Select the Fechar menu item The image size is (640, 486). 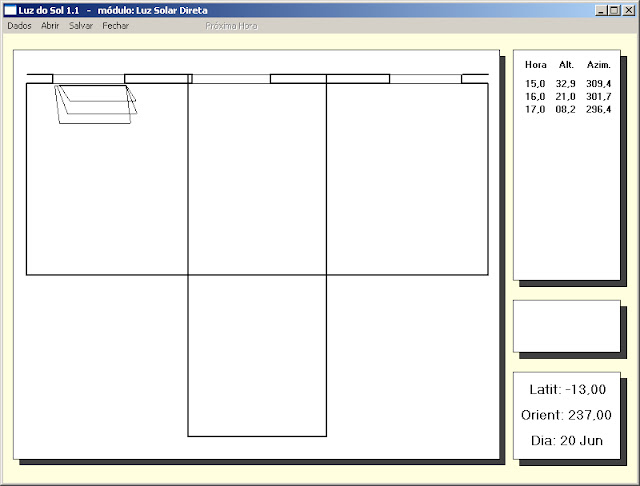tap(116, 26)
